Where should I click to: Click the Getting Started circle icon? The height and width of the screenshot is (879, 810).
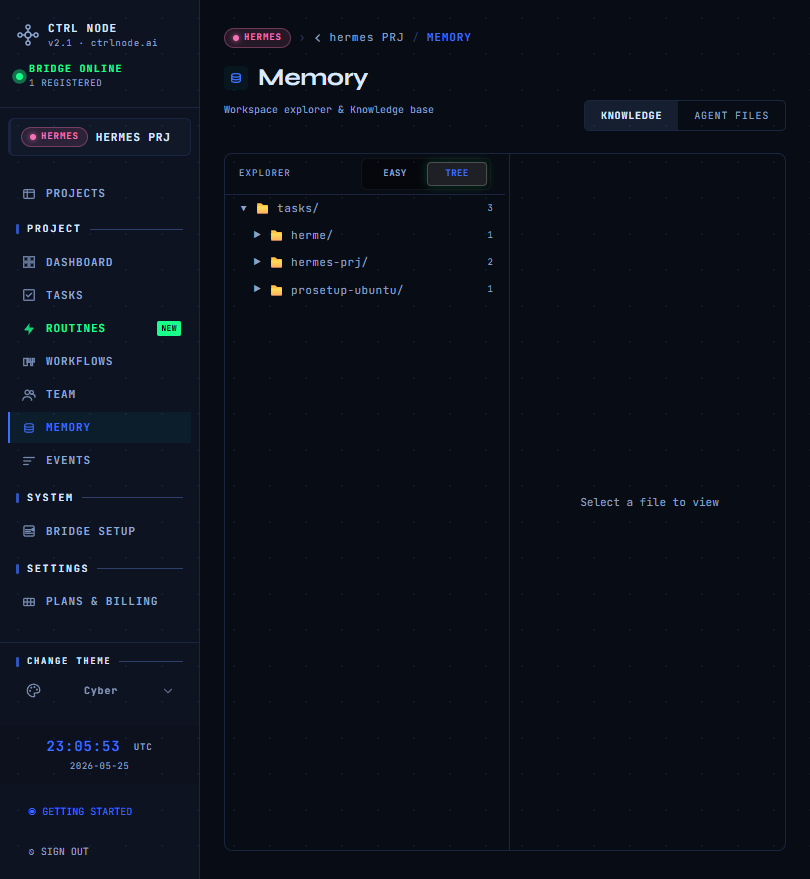pos(32,811)
